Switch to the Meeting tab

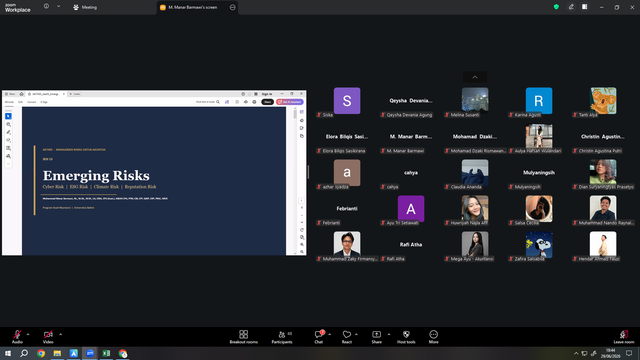point(85,7)
